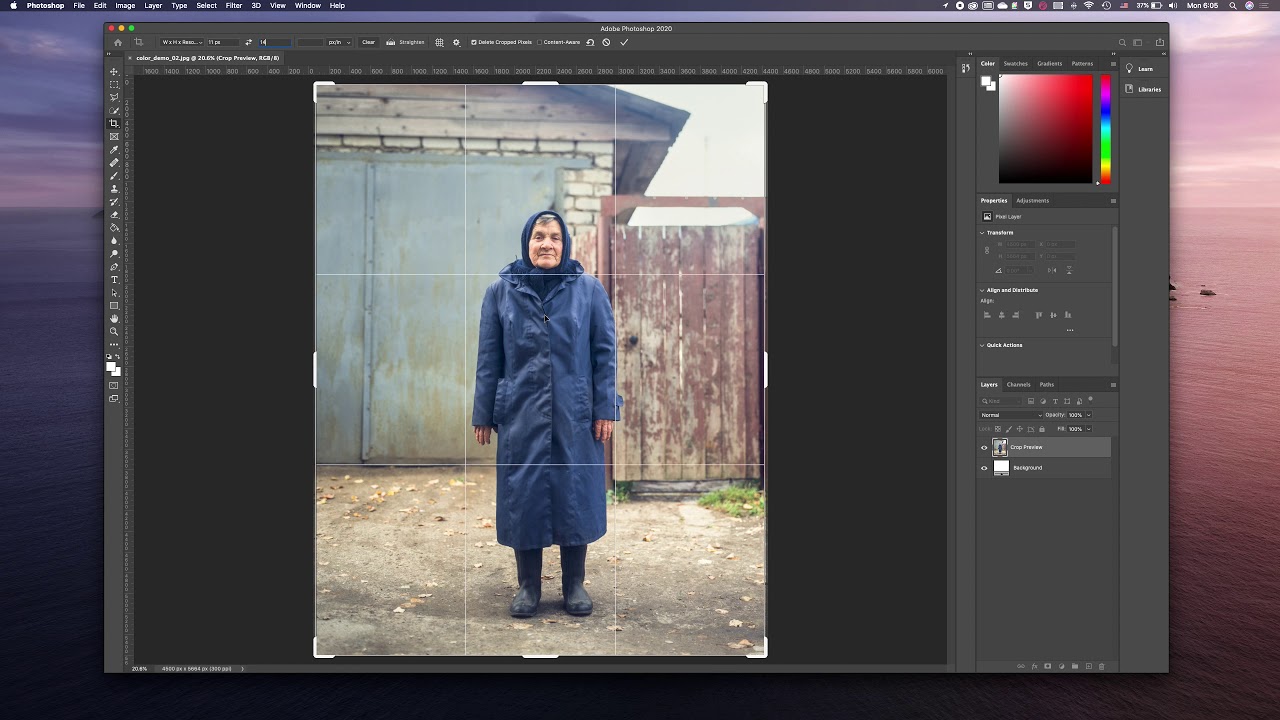Open the crop ratio preset dropdown
Screen dimensions: 1280x720
(x=183, y=42)
